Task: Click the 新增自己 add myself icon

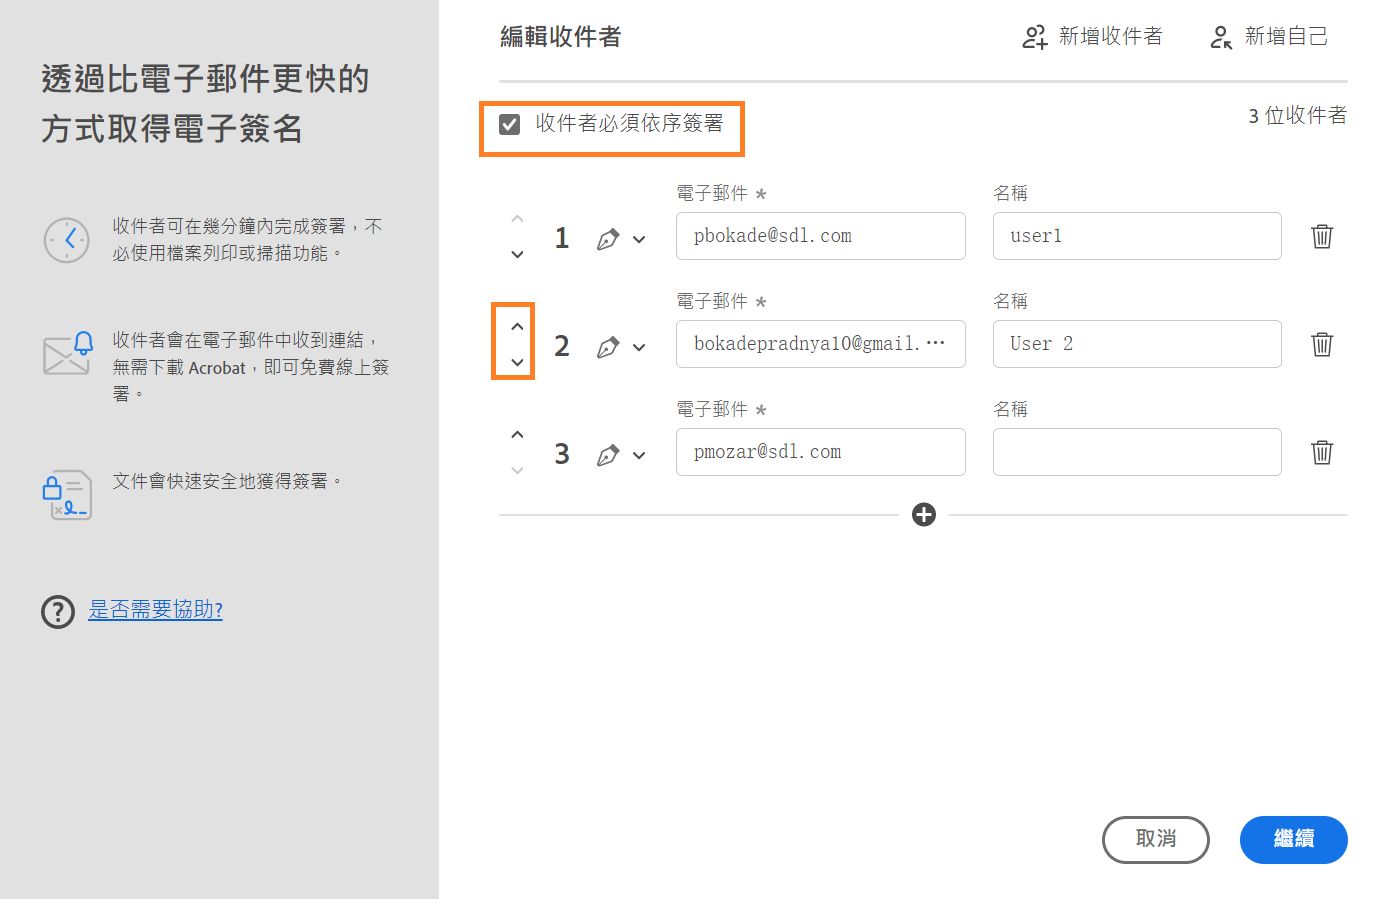Action: coord(1220,36)
